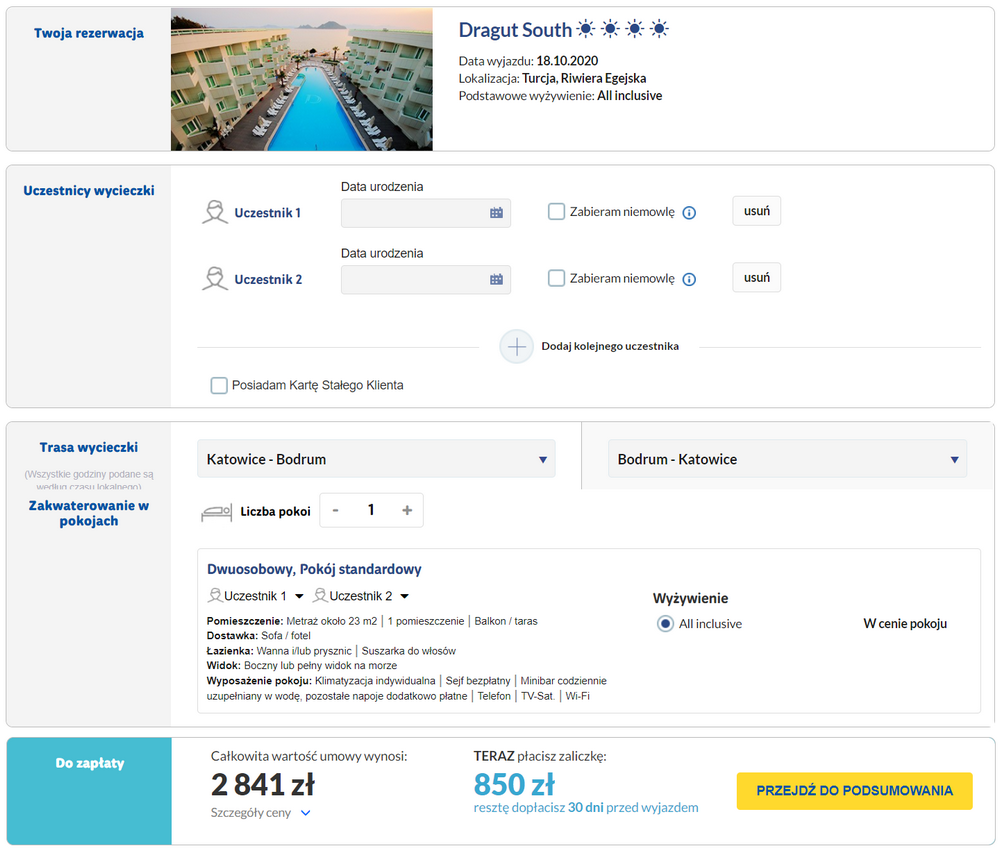Click the bed icon next to Liczba pokoi

(x=216, y=512)
